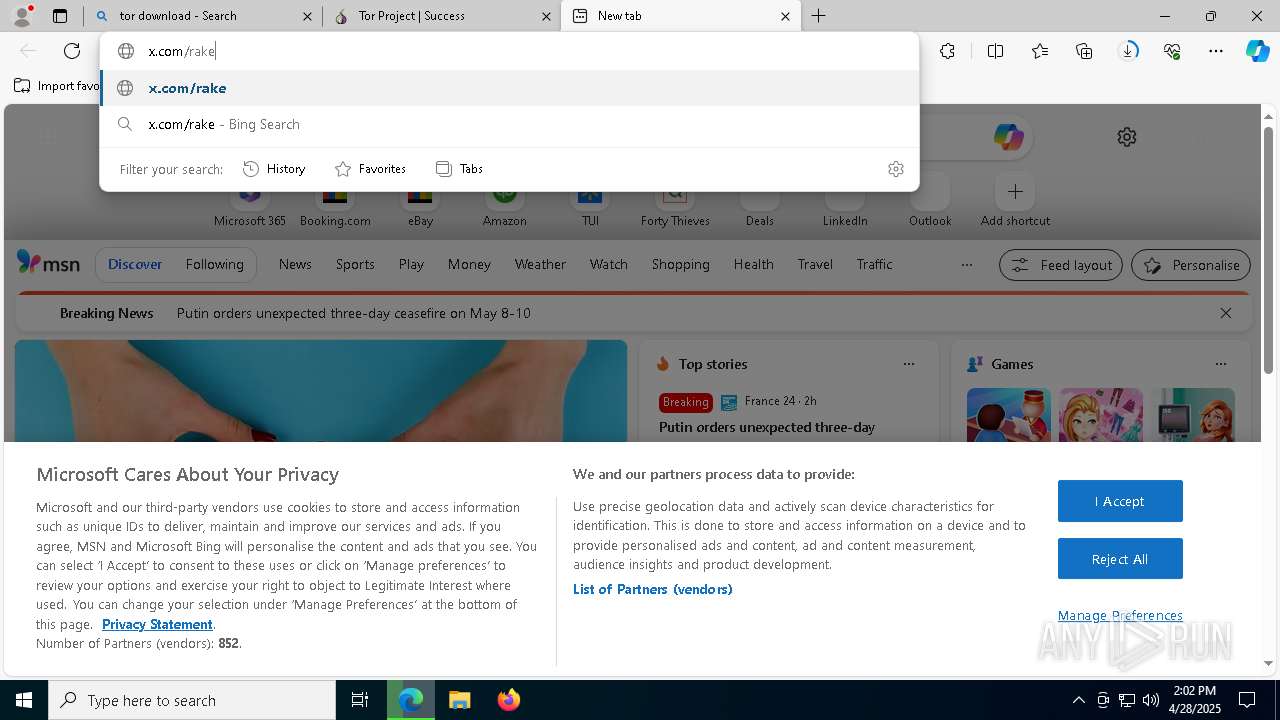Open the Edge profile avatar icon
This screenshot has height=720, width=1280.
click(x=21, y=16)
